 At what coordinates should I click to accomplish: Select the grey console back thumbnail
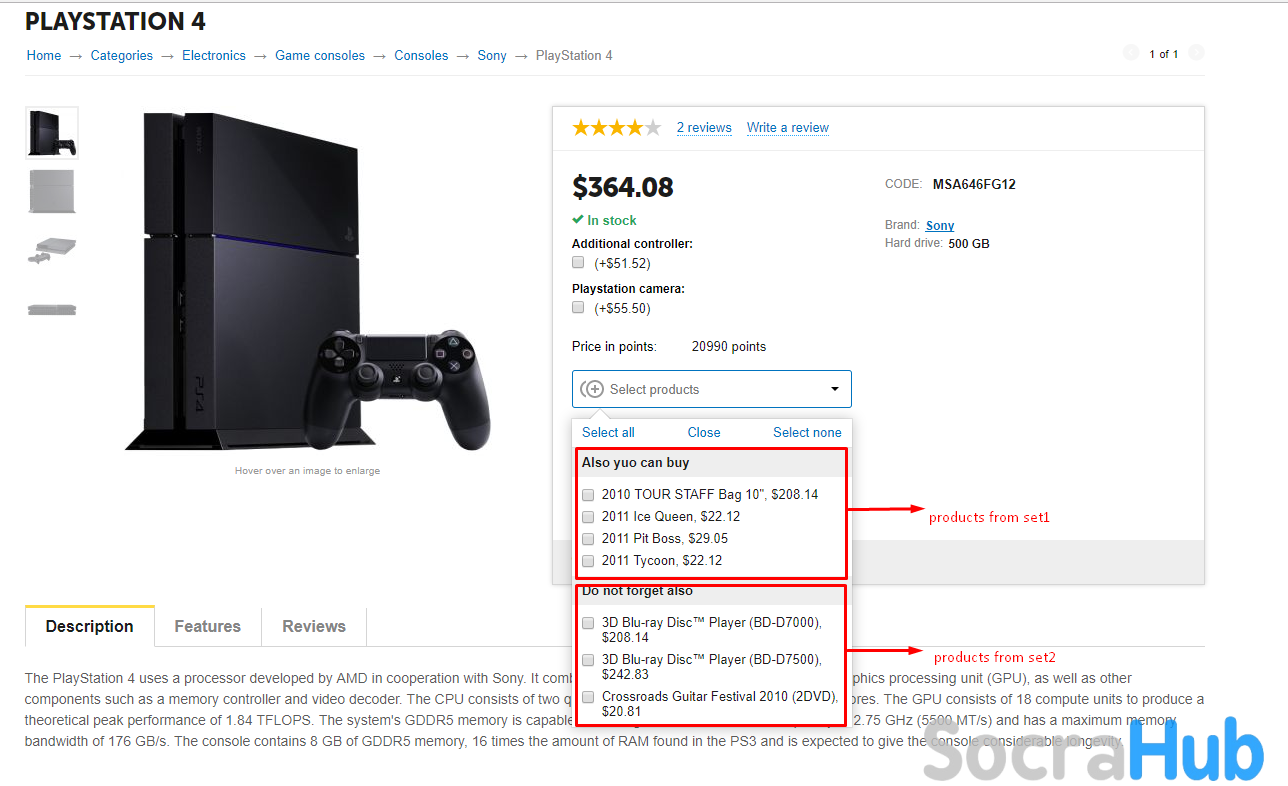click(x=52, y=191)
